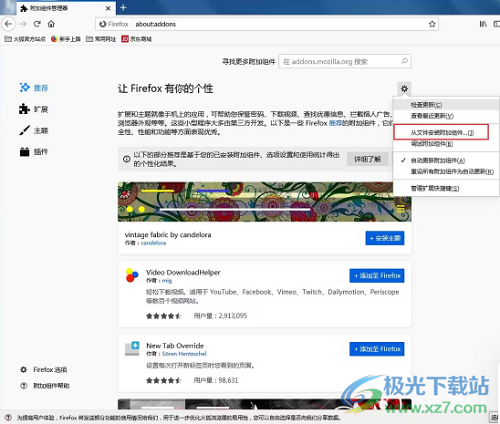500x424 pixels.
Task: Go to the home page icon
Action: point(51,24)
